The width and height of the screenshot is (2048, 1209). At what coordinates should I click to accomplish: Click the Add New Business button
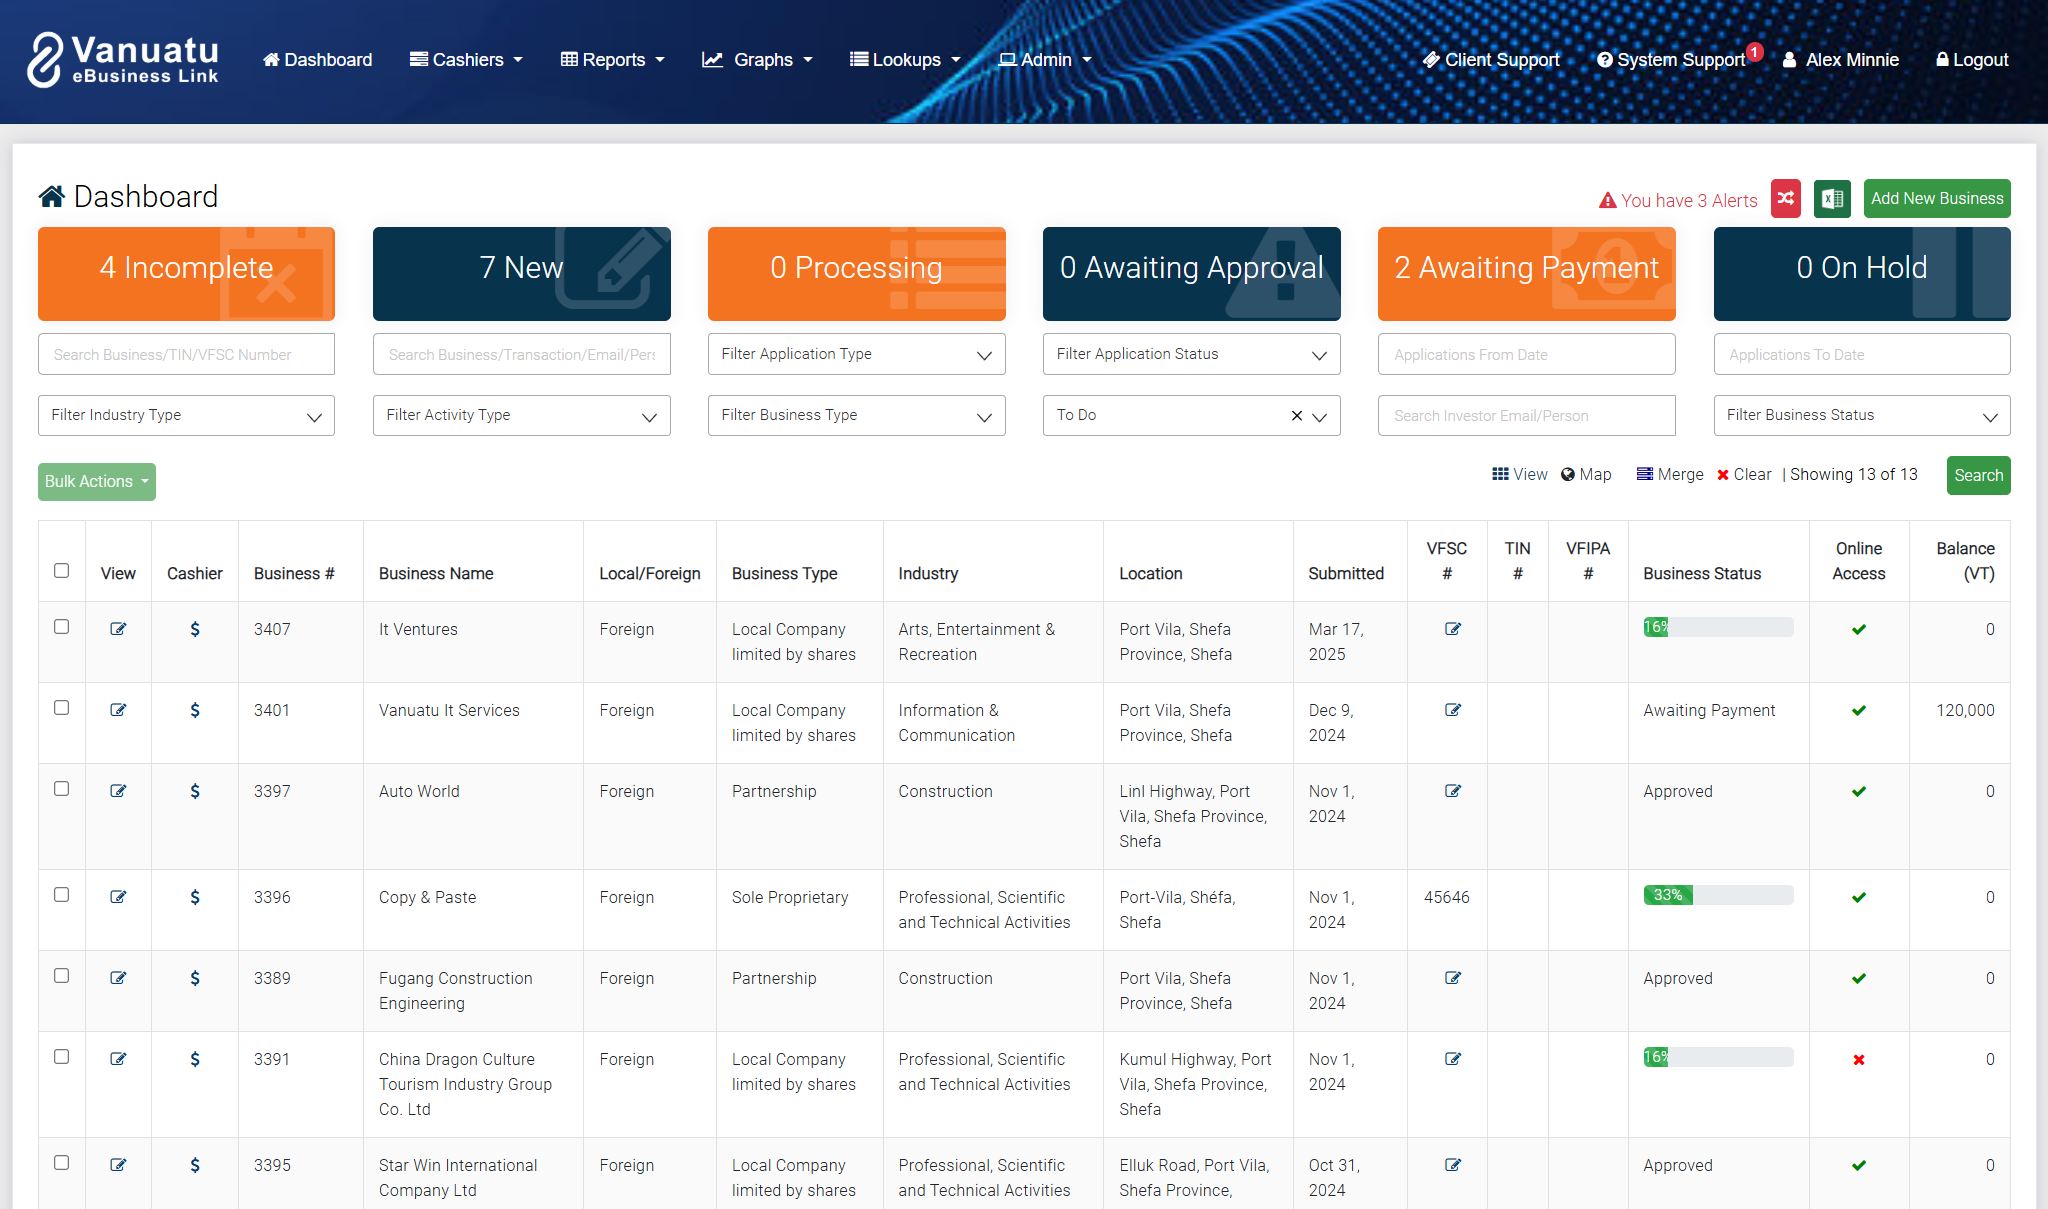(1936, 198)
